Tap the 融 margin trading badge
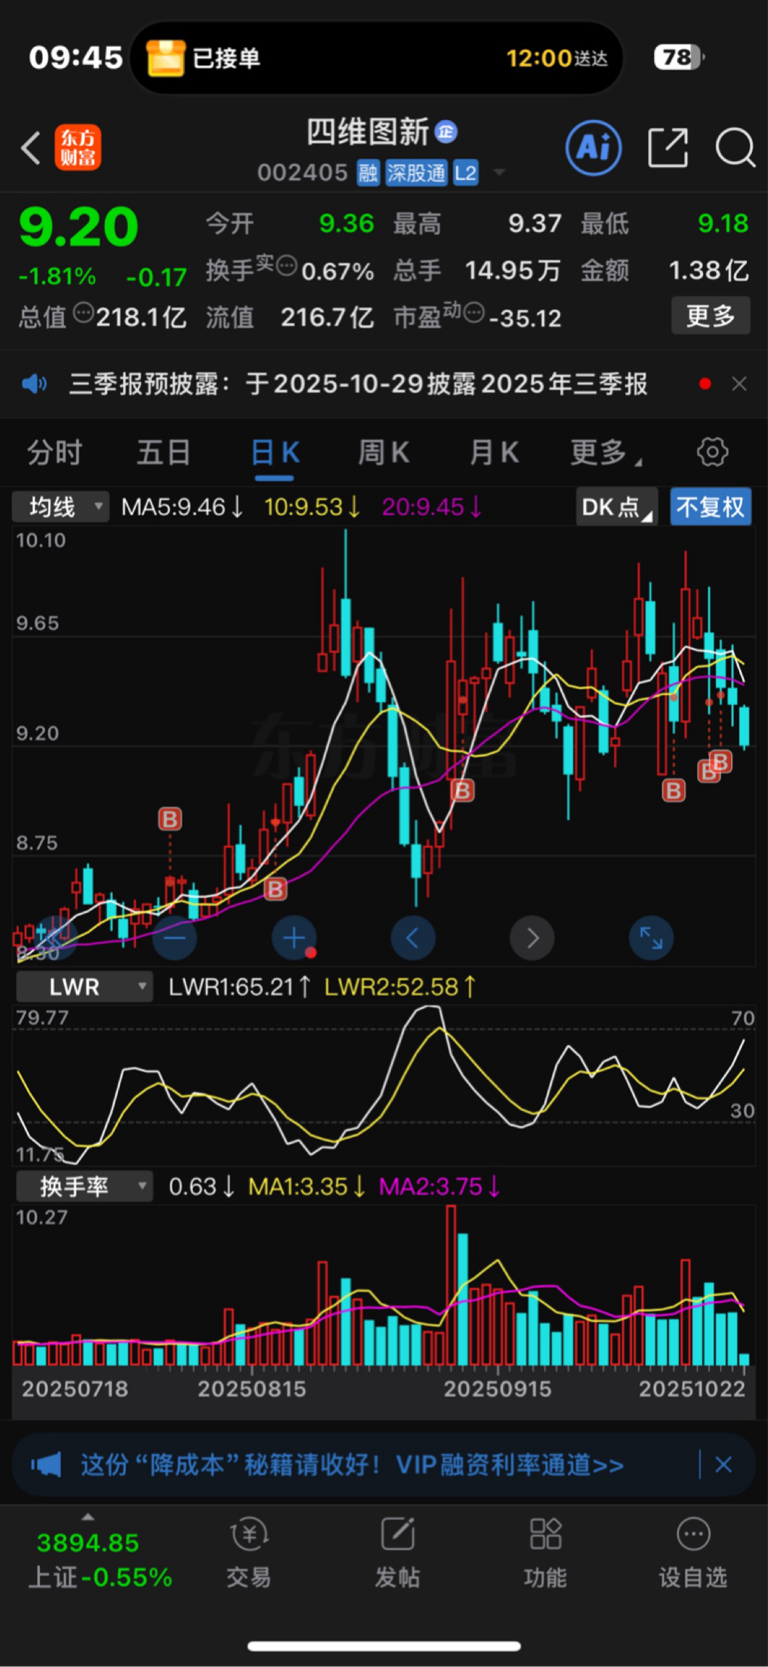The image size is (768, 1667). point(369,173)
